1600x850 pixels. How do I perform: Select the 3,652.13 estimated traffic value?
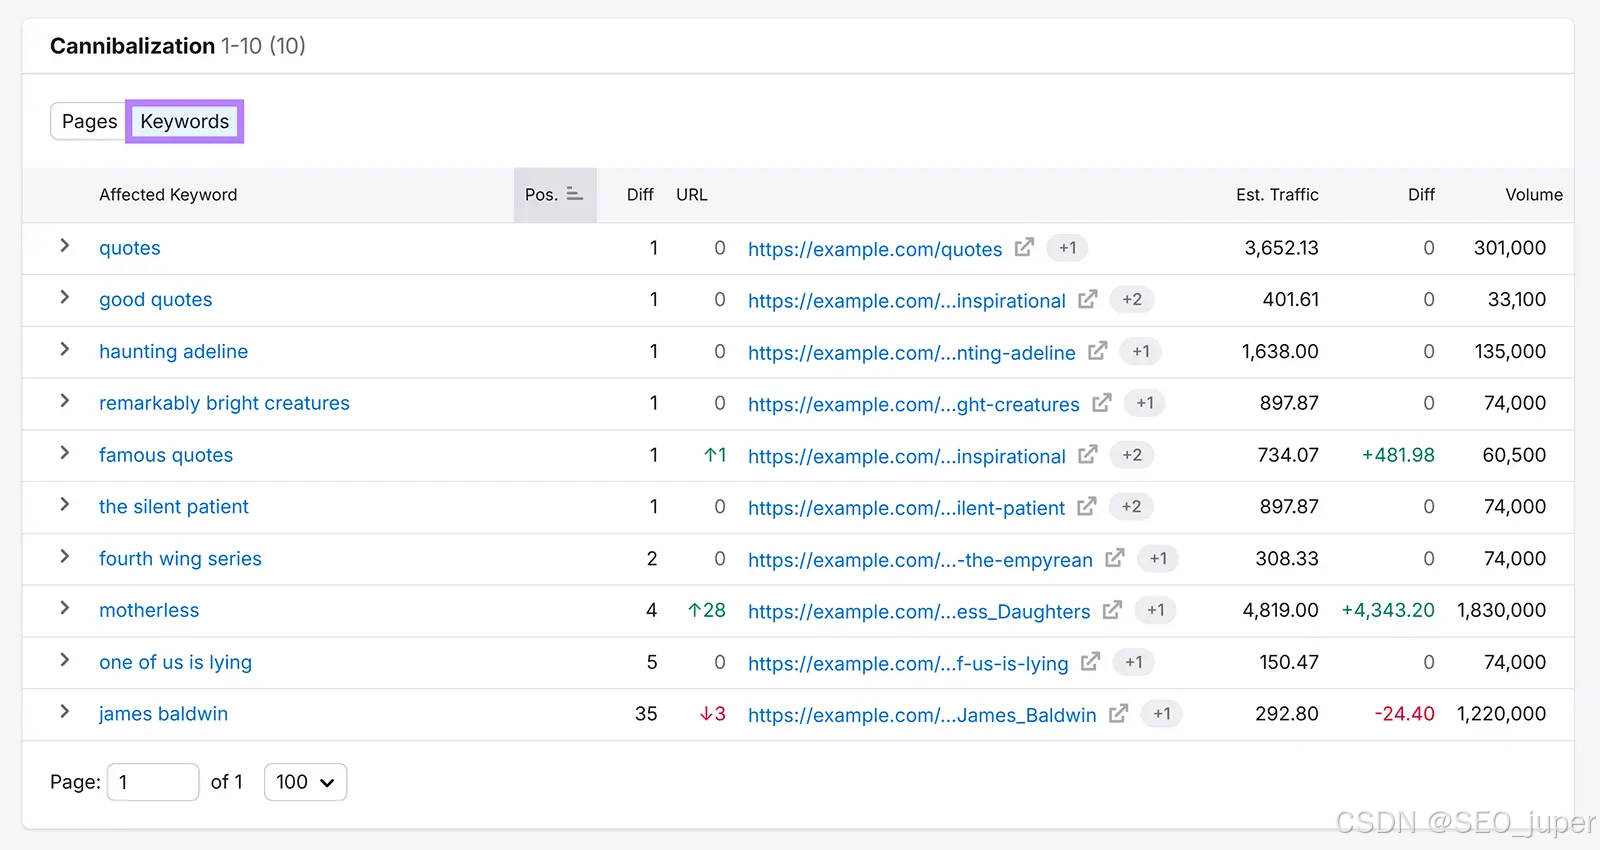(1281, 248)
